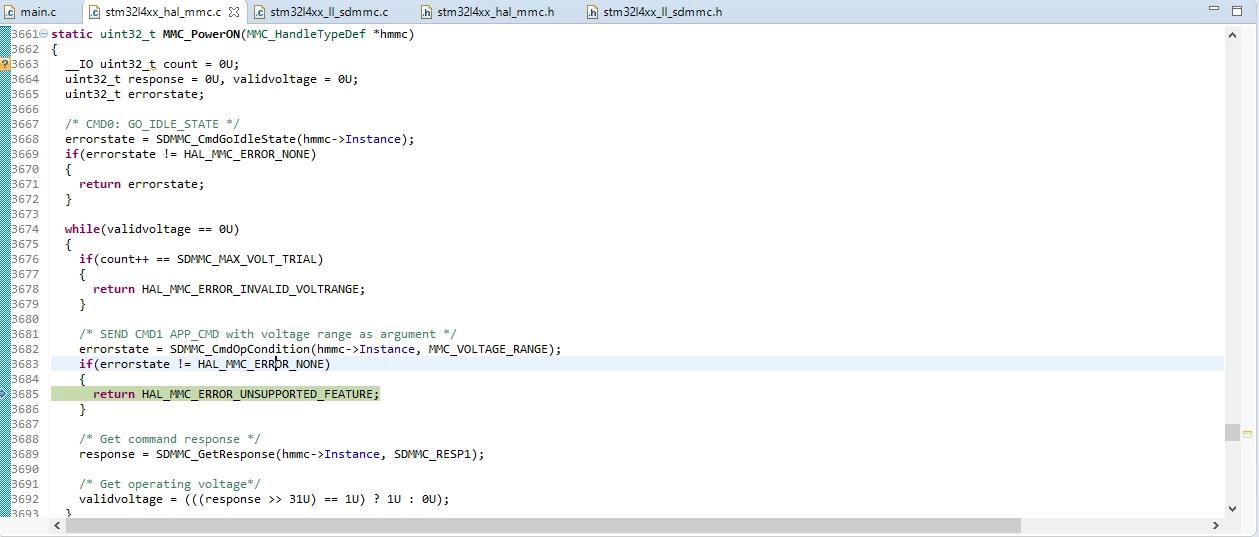Click line number 3661 in the ruler
This screenshot has height=537, width=1259.
(x=24, y=34)
